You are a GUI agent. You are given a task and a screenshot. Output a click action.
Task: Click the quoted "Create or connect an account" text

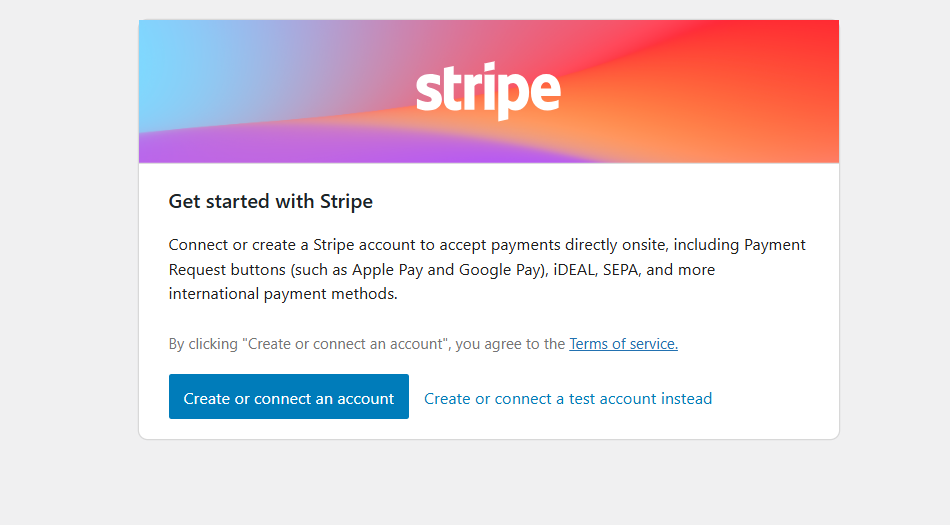pyautogui.click(x=345, y=344)
